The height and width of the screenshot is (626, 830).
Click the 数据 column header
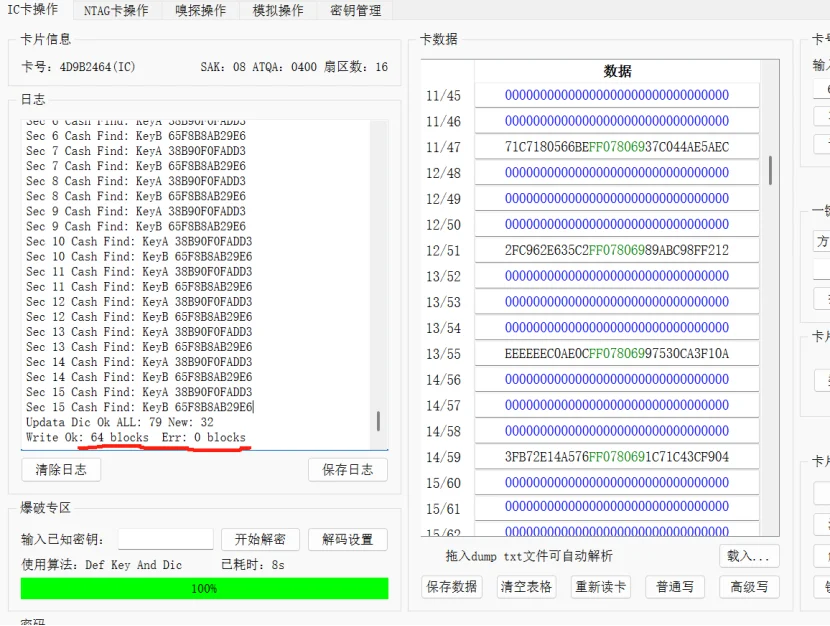click(x=617, y=71)
